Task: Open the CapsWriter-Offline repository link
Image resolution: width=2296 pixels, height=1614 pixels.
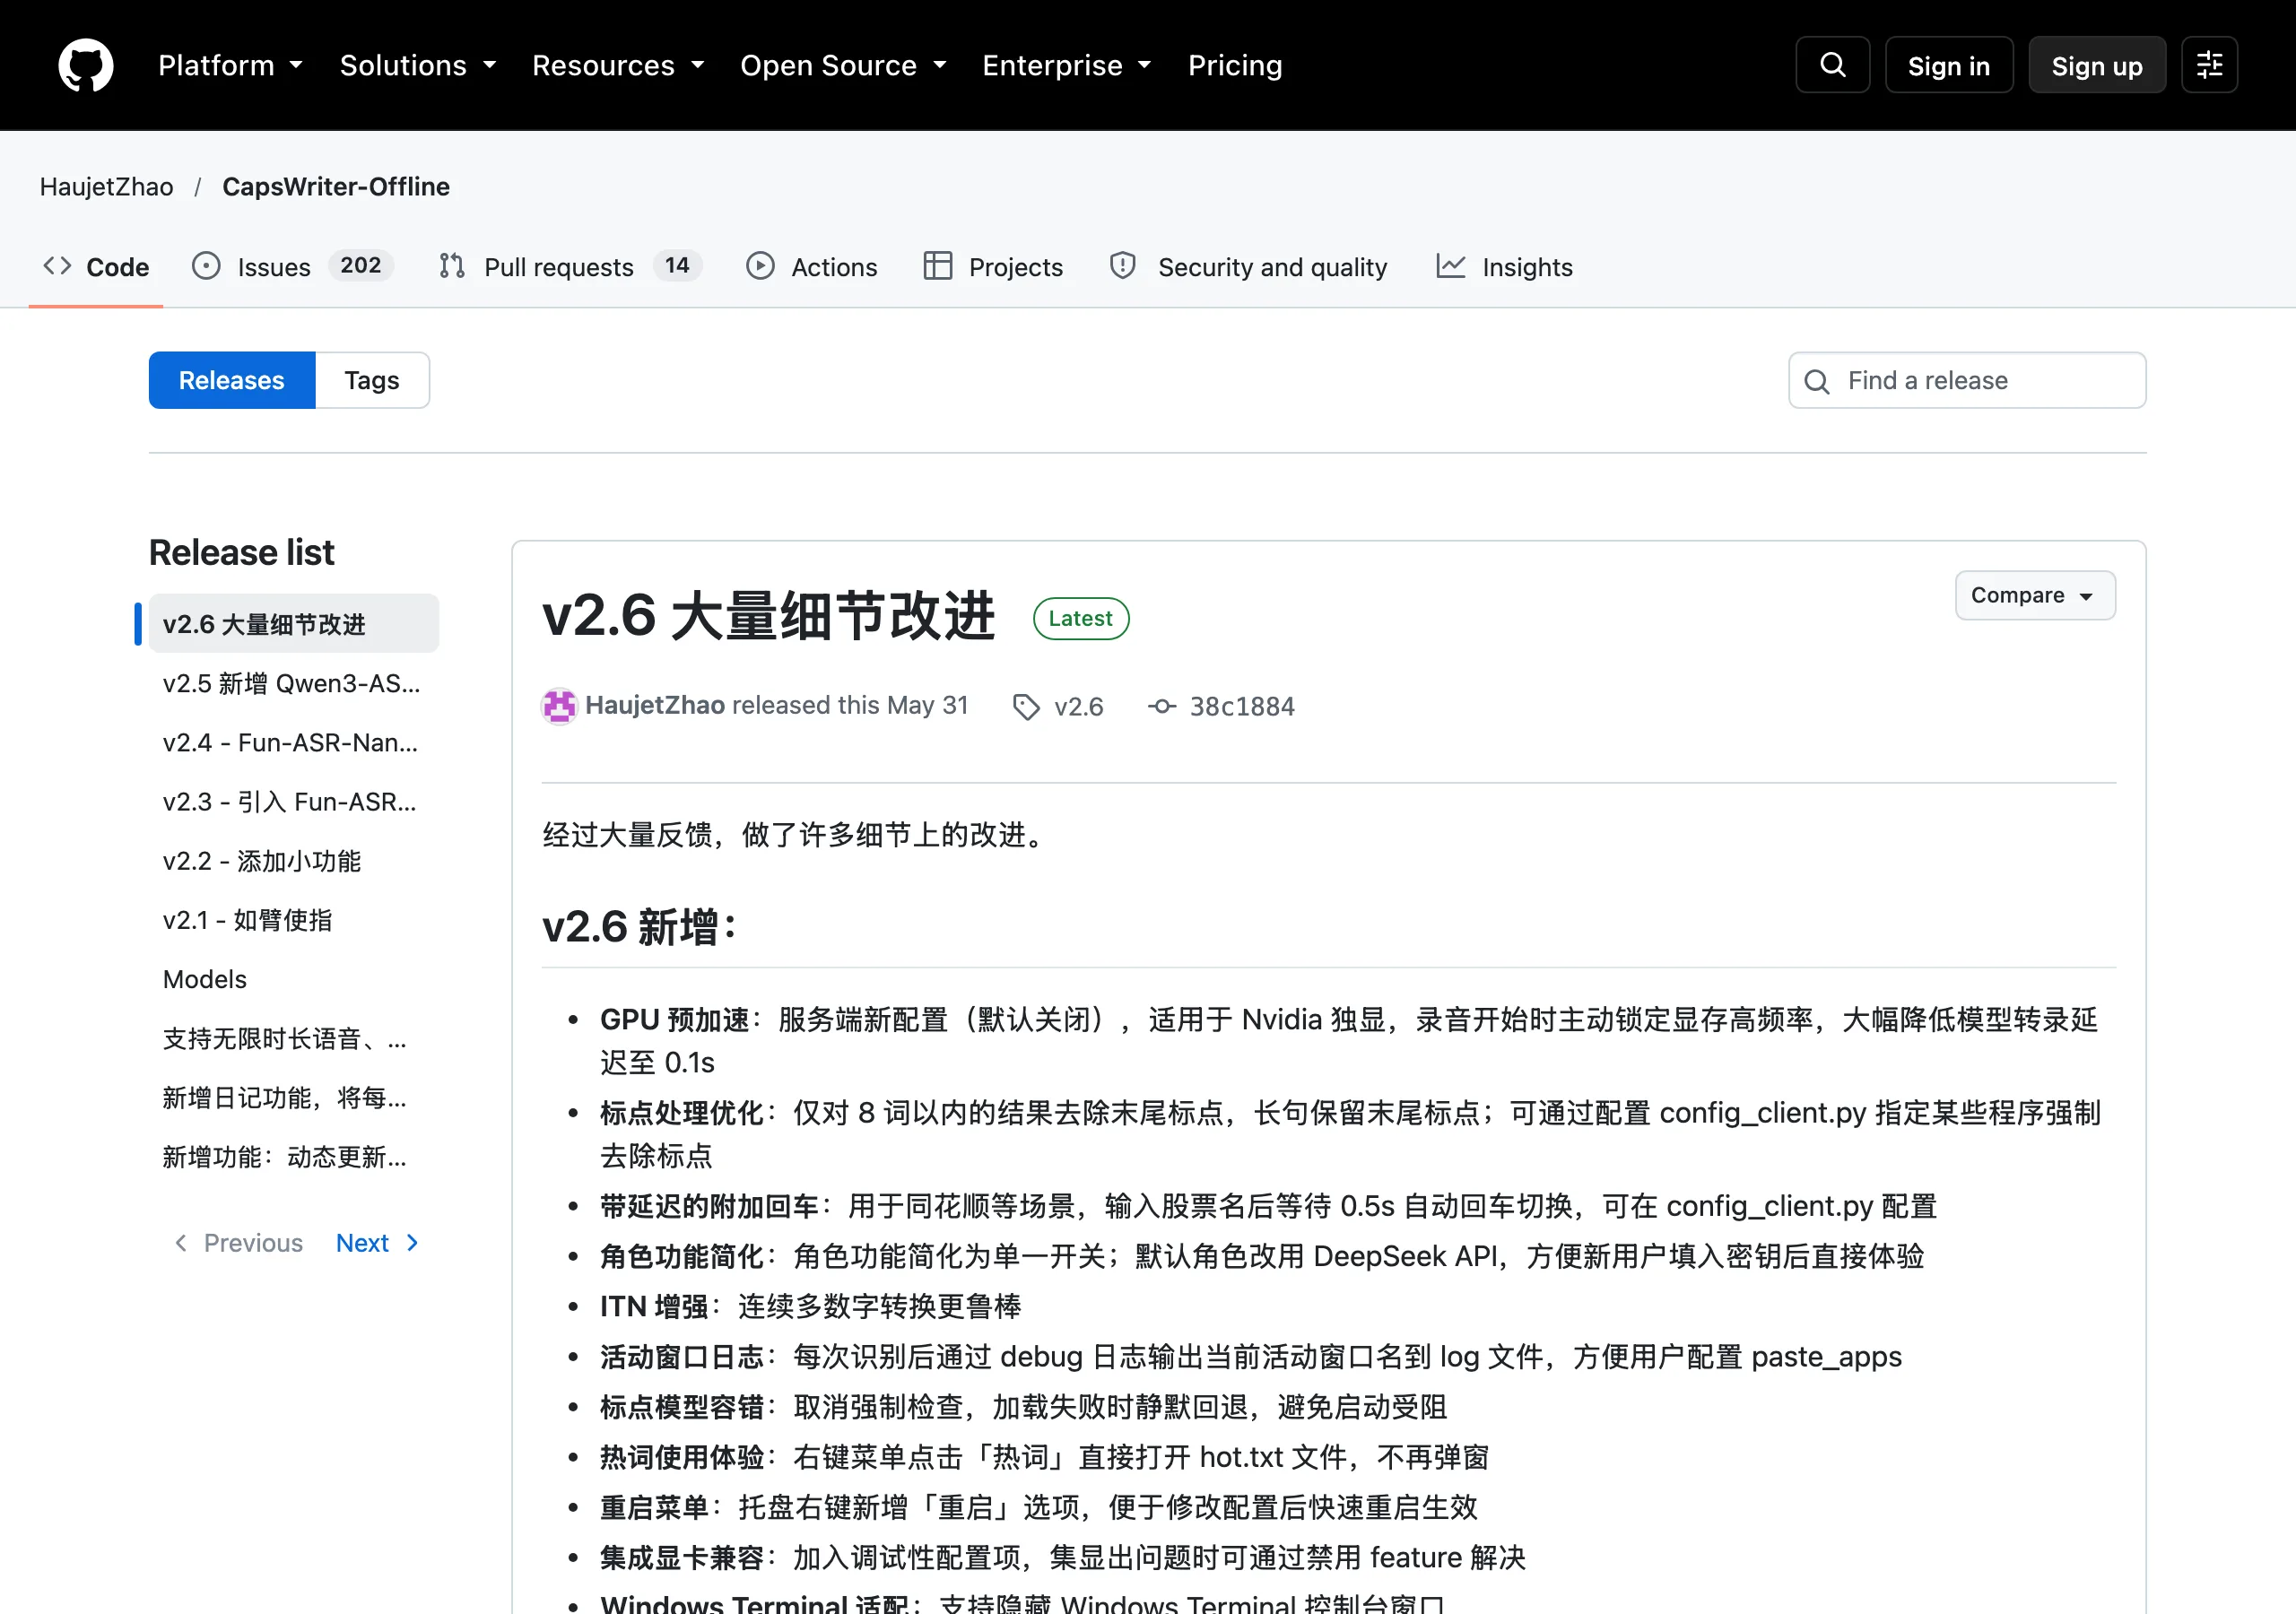Action: pos(336,187)
